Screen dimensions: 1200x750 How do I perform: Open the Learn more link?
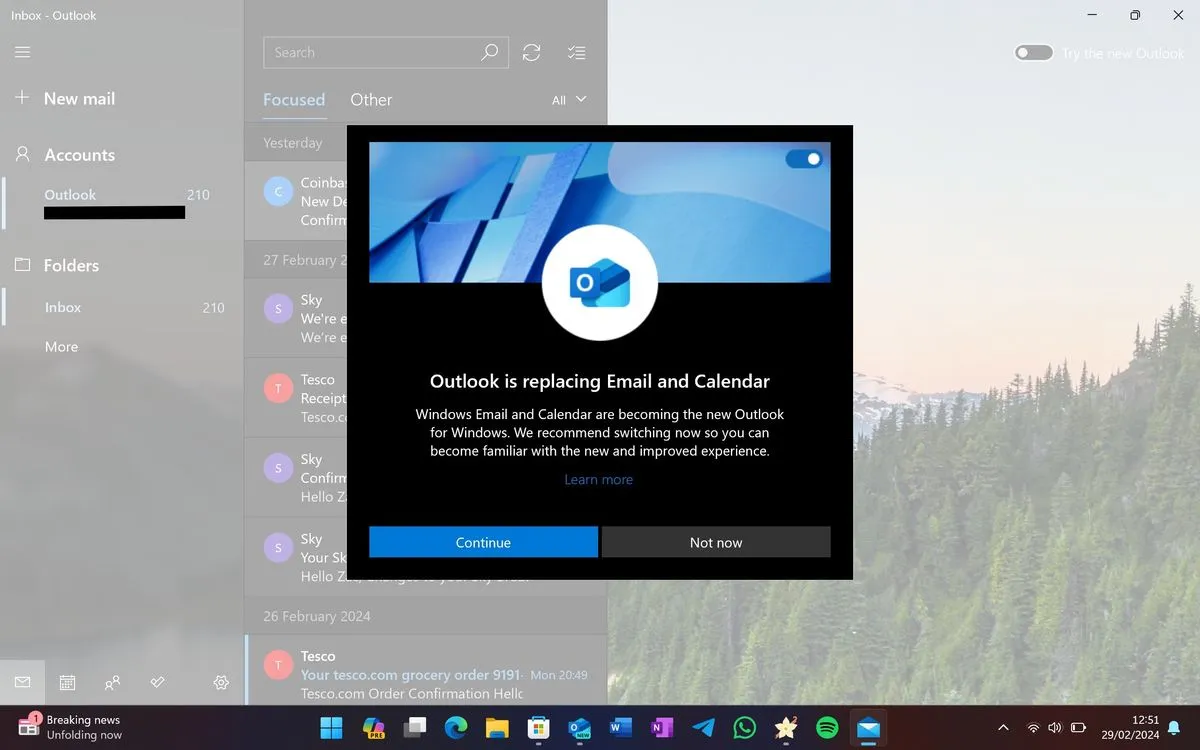click(598, 479)
